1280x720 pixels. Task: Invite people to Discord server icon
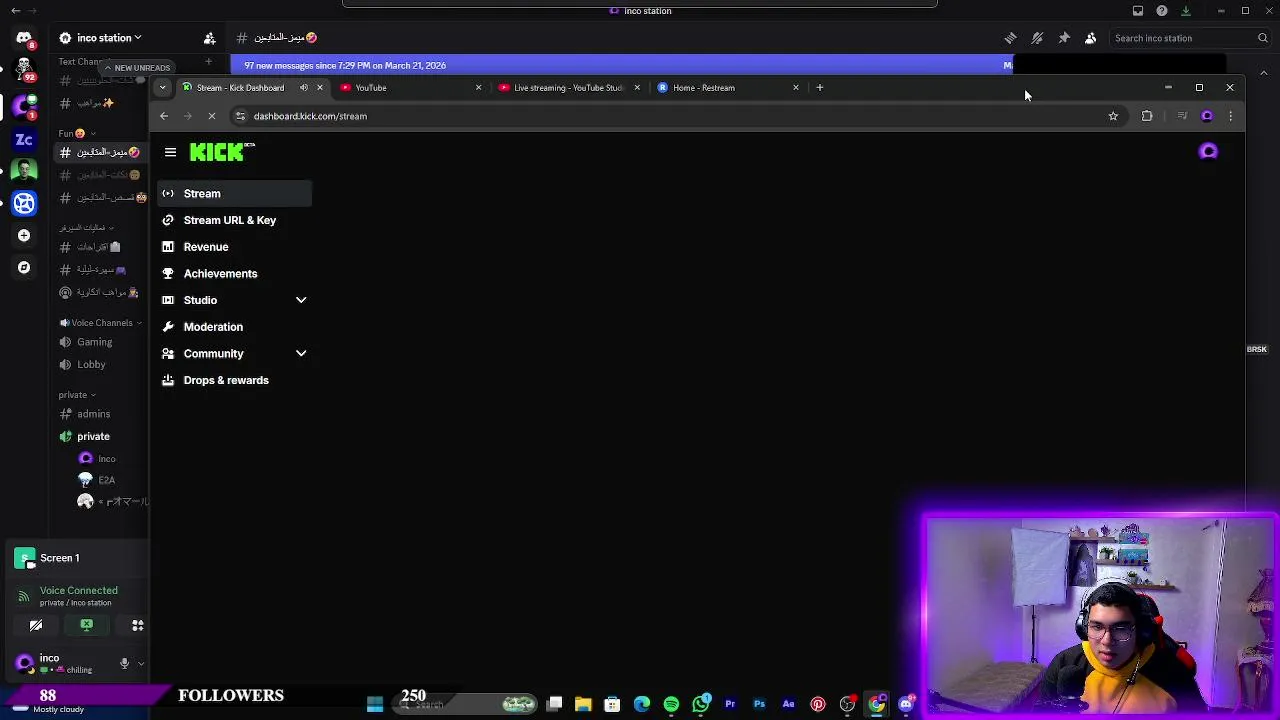click(x=210, y=38)
